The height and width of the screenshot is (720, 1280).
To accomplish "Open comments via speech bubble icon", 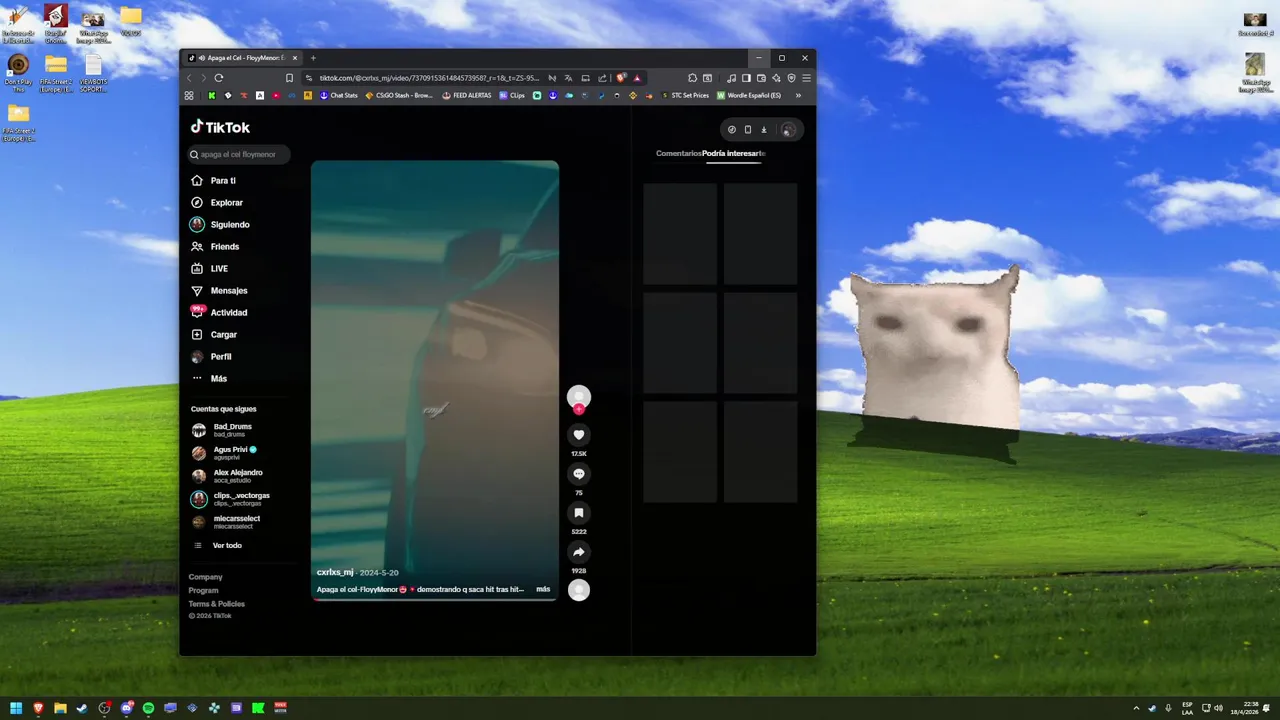I will point(579,474).
